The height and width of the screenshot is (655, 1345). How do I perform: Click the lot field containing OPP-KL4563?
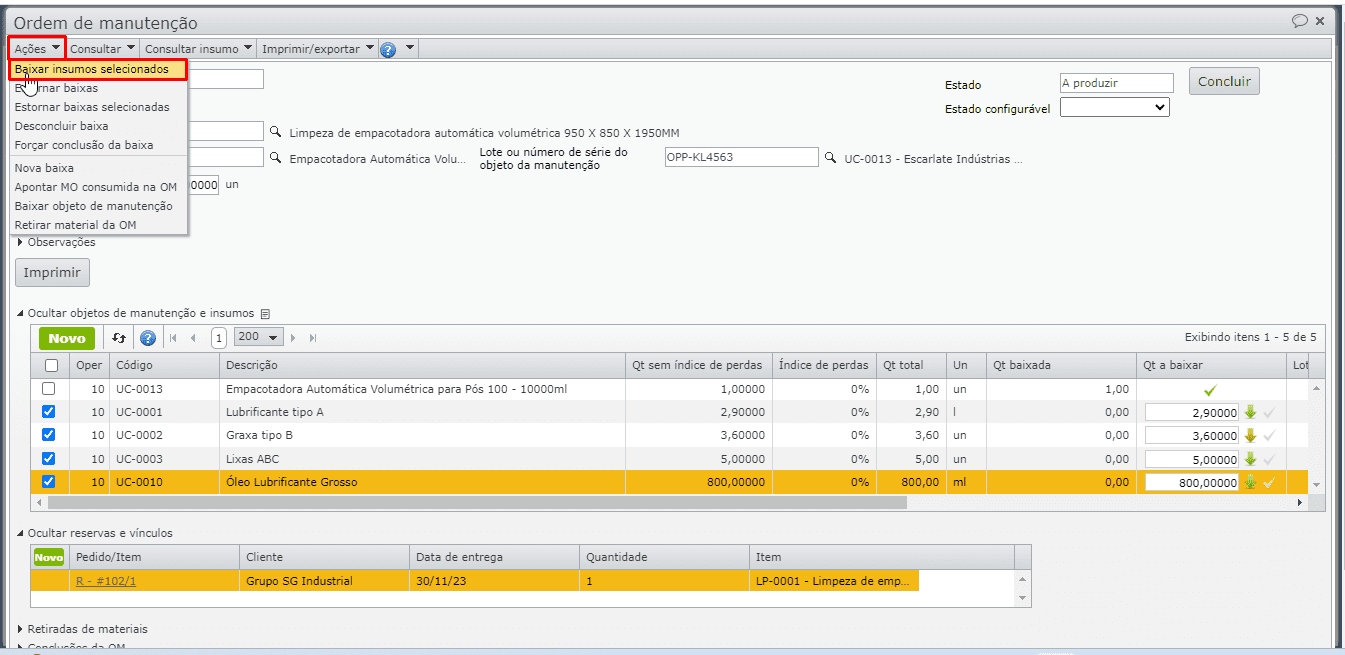point(741,157)
